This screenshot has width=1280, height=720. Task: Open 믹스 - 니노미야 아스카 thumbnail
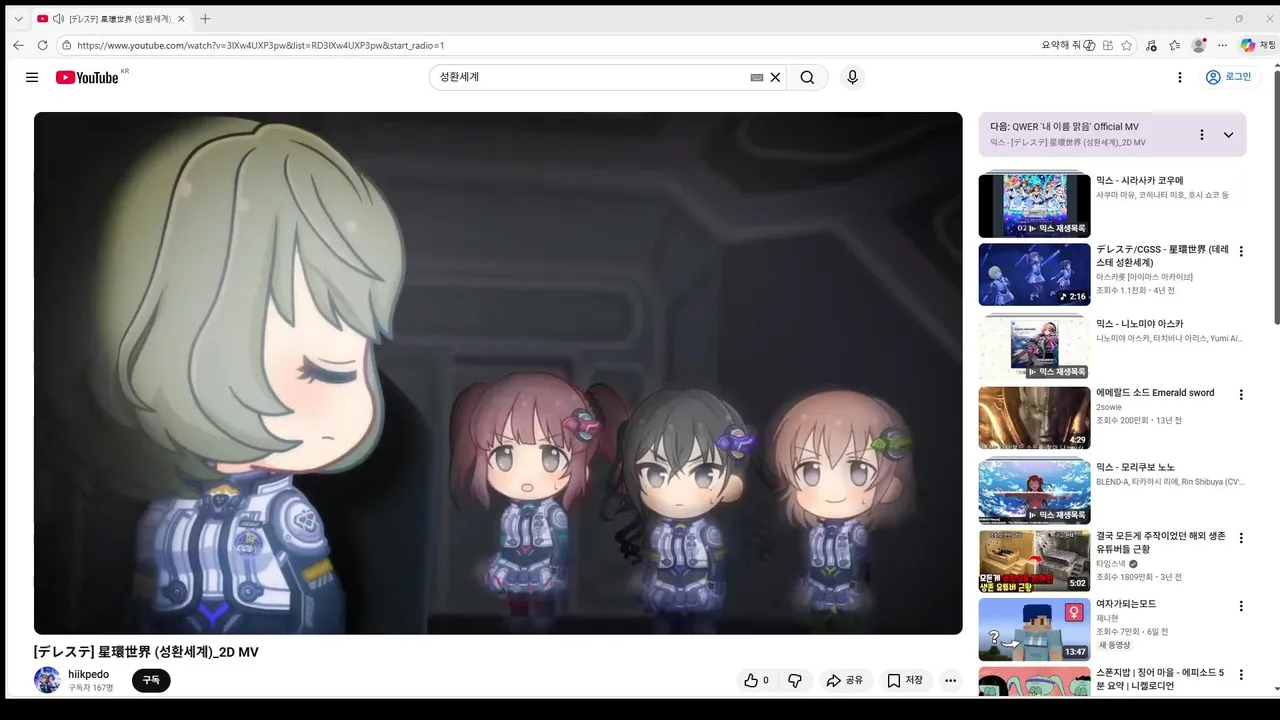coord(1034,347)
